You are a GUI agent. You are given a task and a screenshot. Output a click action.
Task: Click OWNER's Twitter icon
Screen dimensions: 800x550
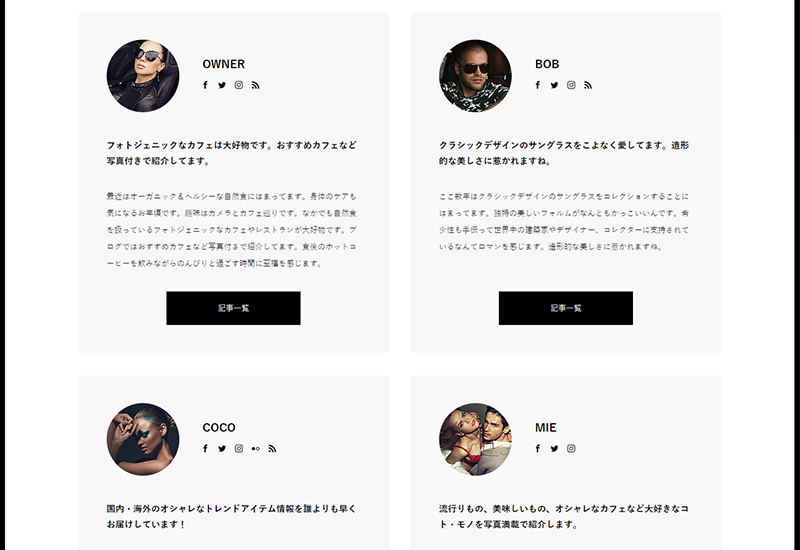222,85
